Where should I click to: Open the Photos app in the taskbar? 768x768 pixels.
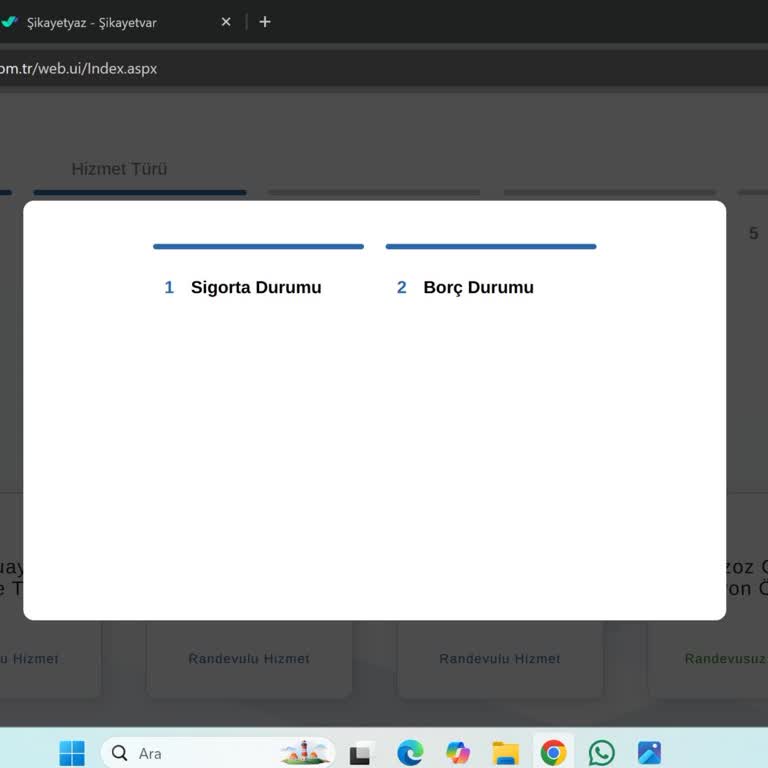coord(649,753)
